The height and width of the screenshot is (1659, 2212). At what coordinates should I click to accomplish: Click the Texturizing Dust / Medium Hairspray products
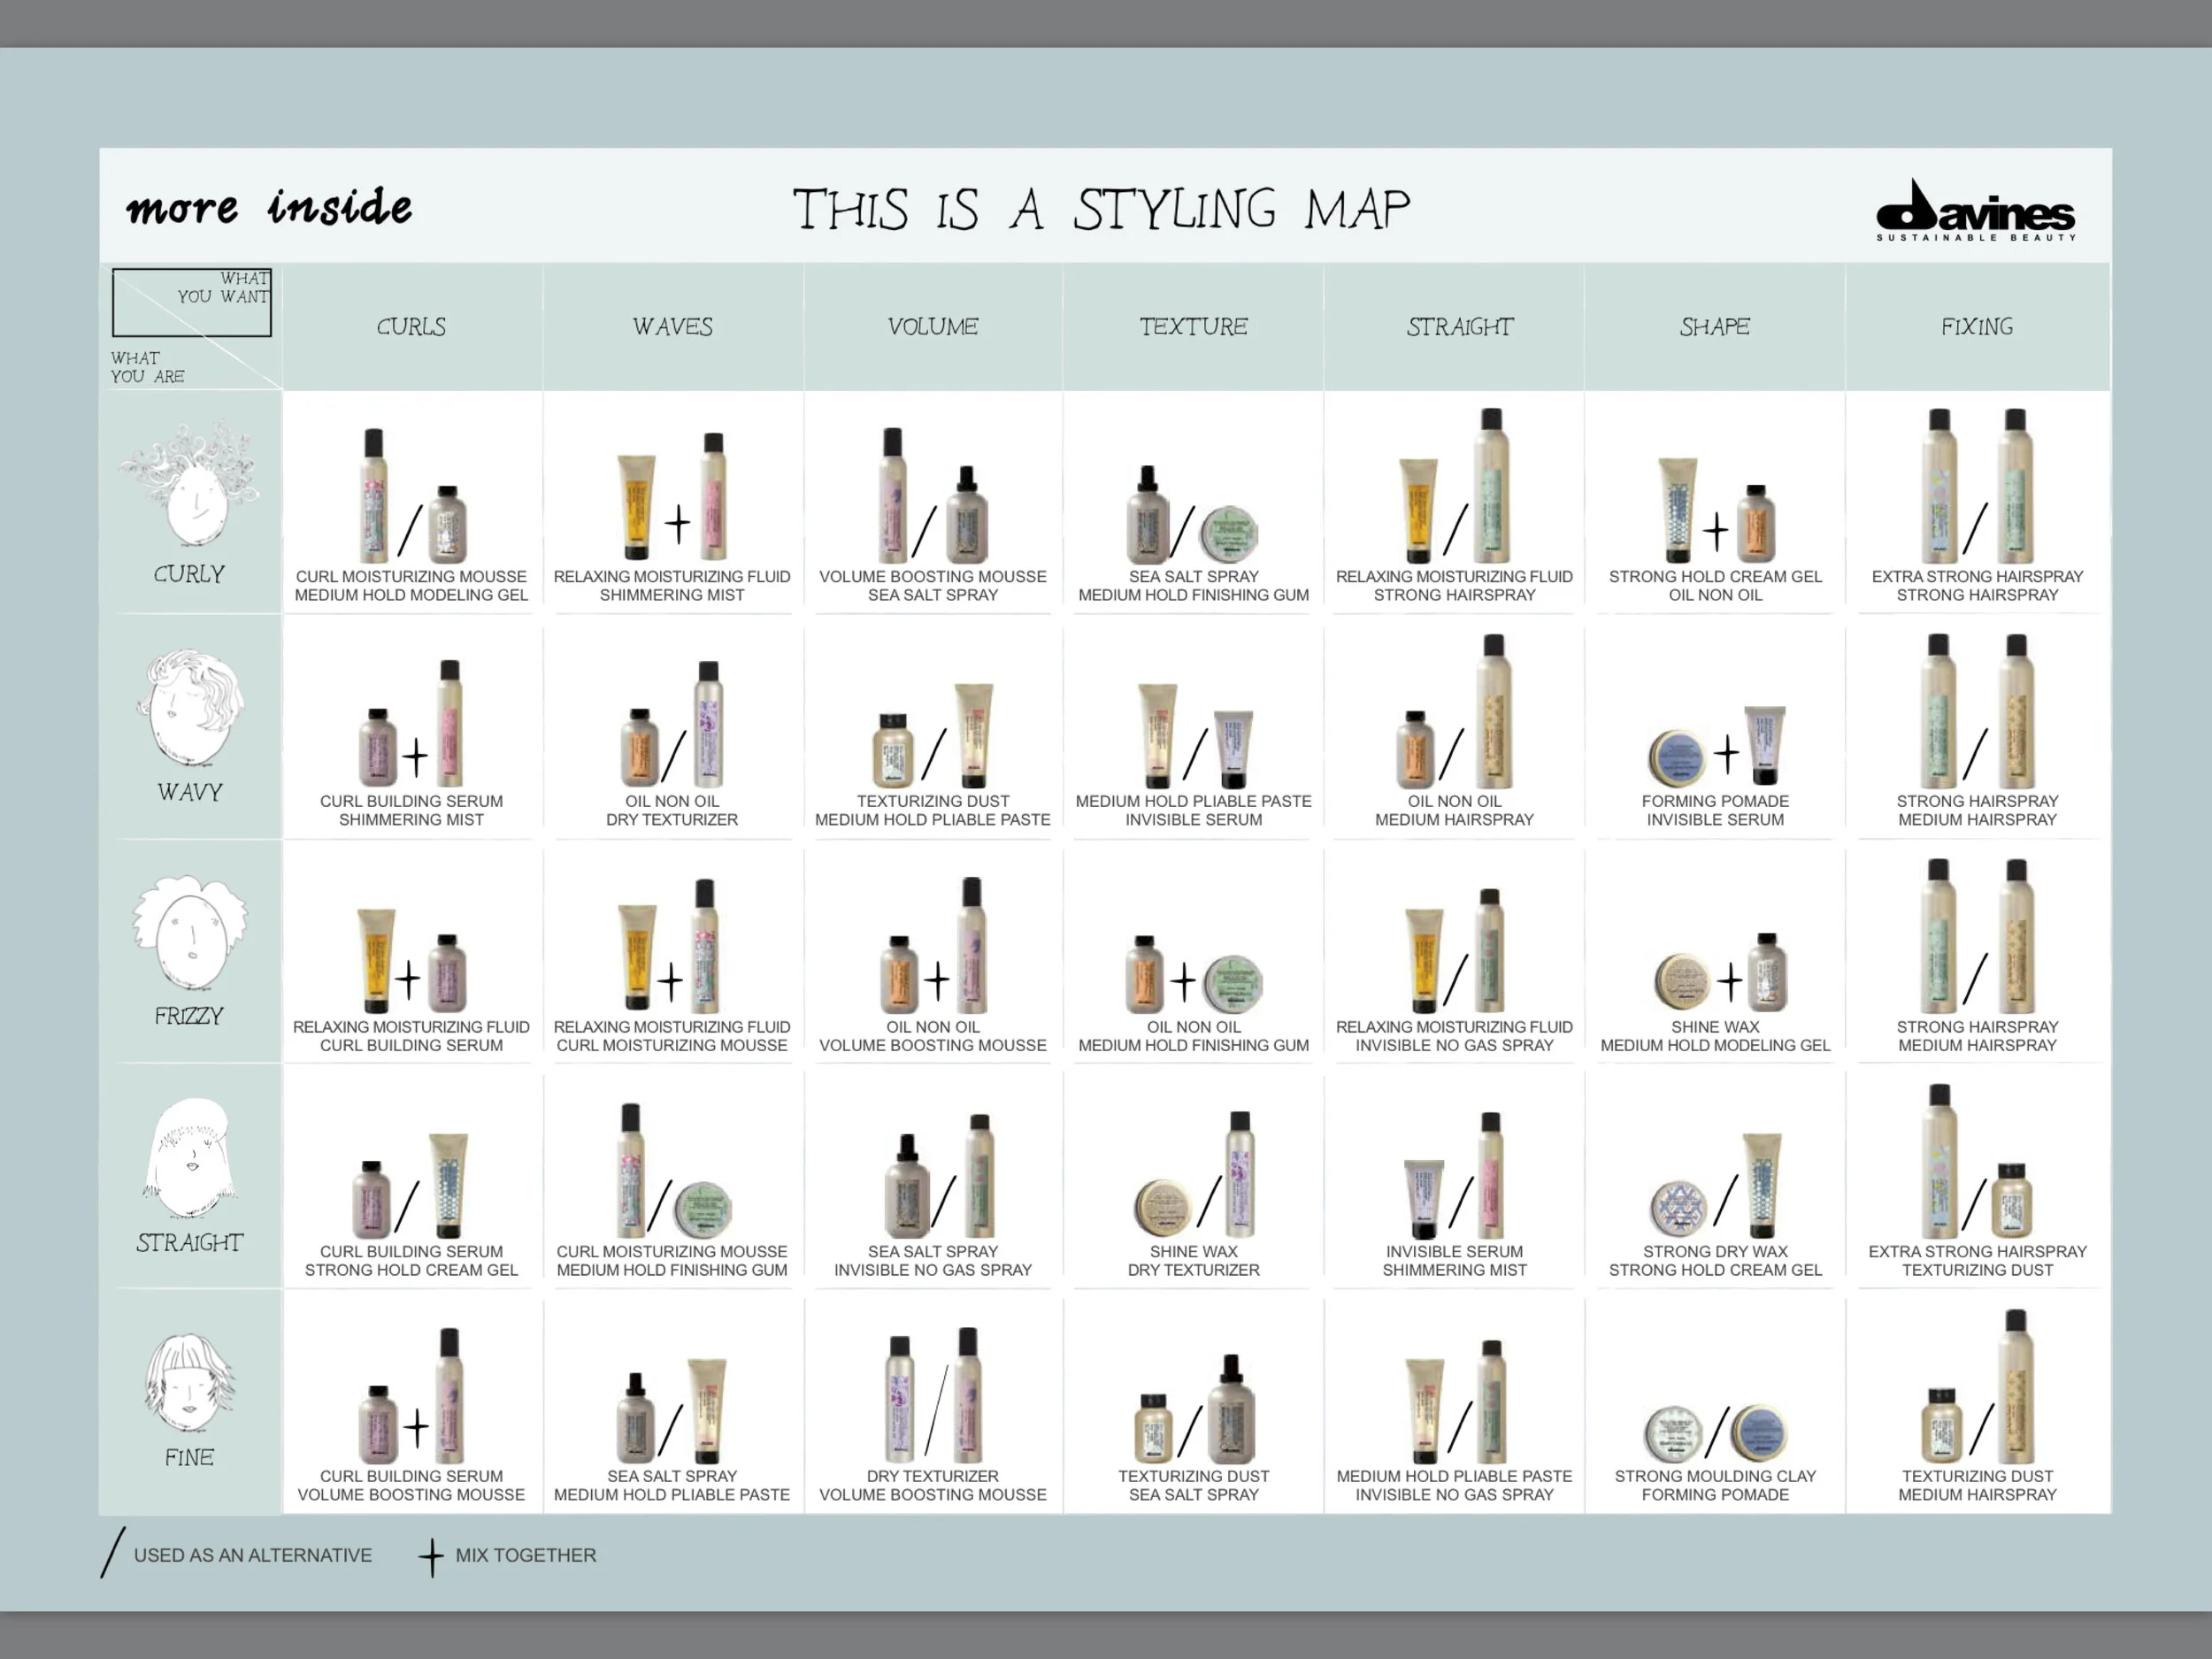pyautogui.click(x=1977, y=1387)
